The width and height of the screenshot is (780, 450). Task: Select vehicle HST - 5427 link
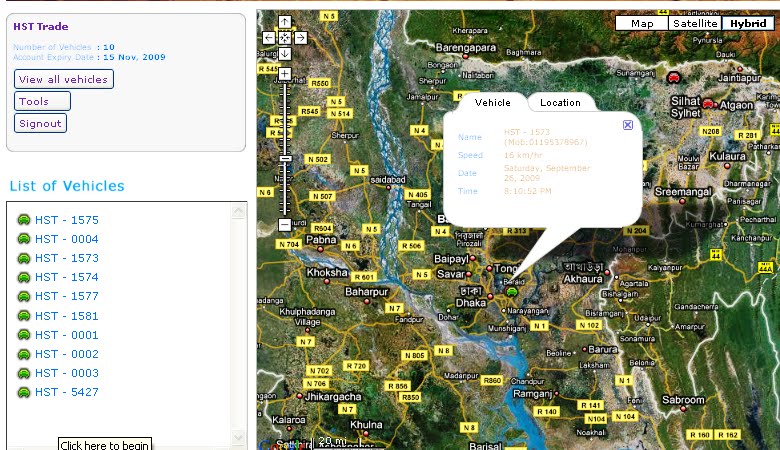pyautogui.click(x=67, y=392)
